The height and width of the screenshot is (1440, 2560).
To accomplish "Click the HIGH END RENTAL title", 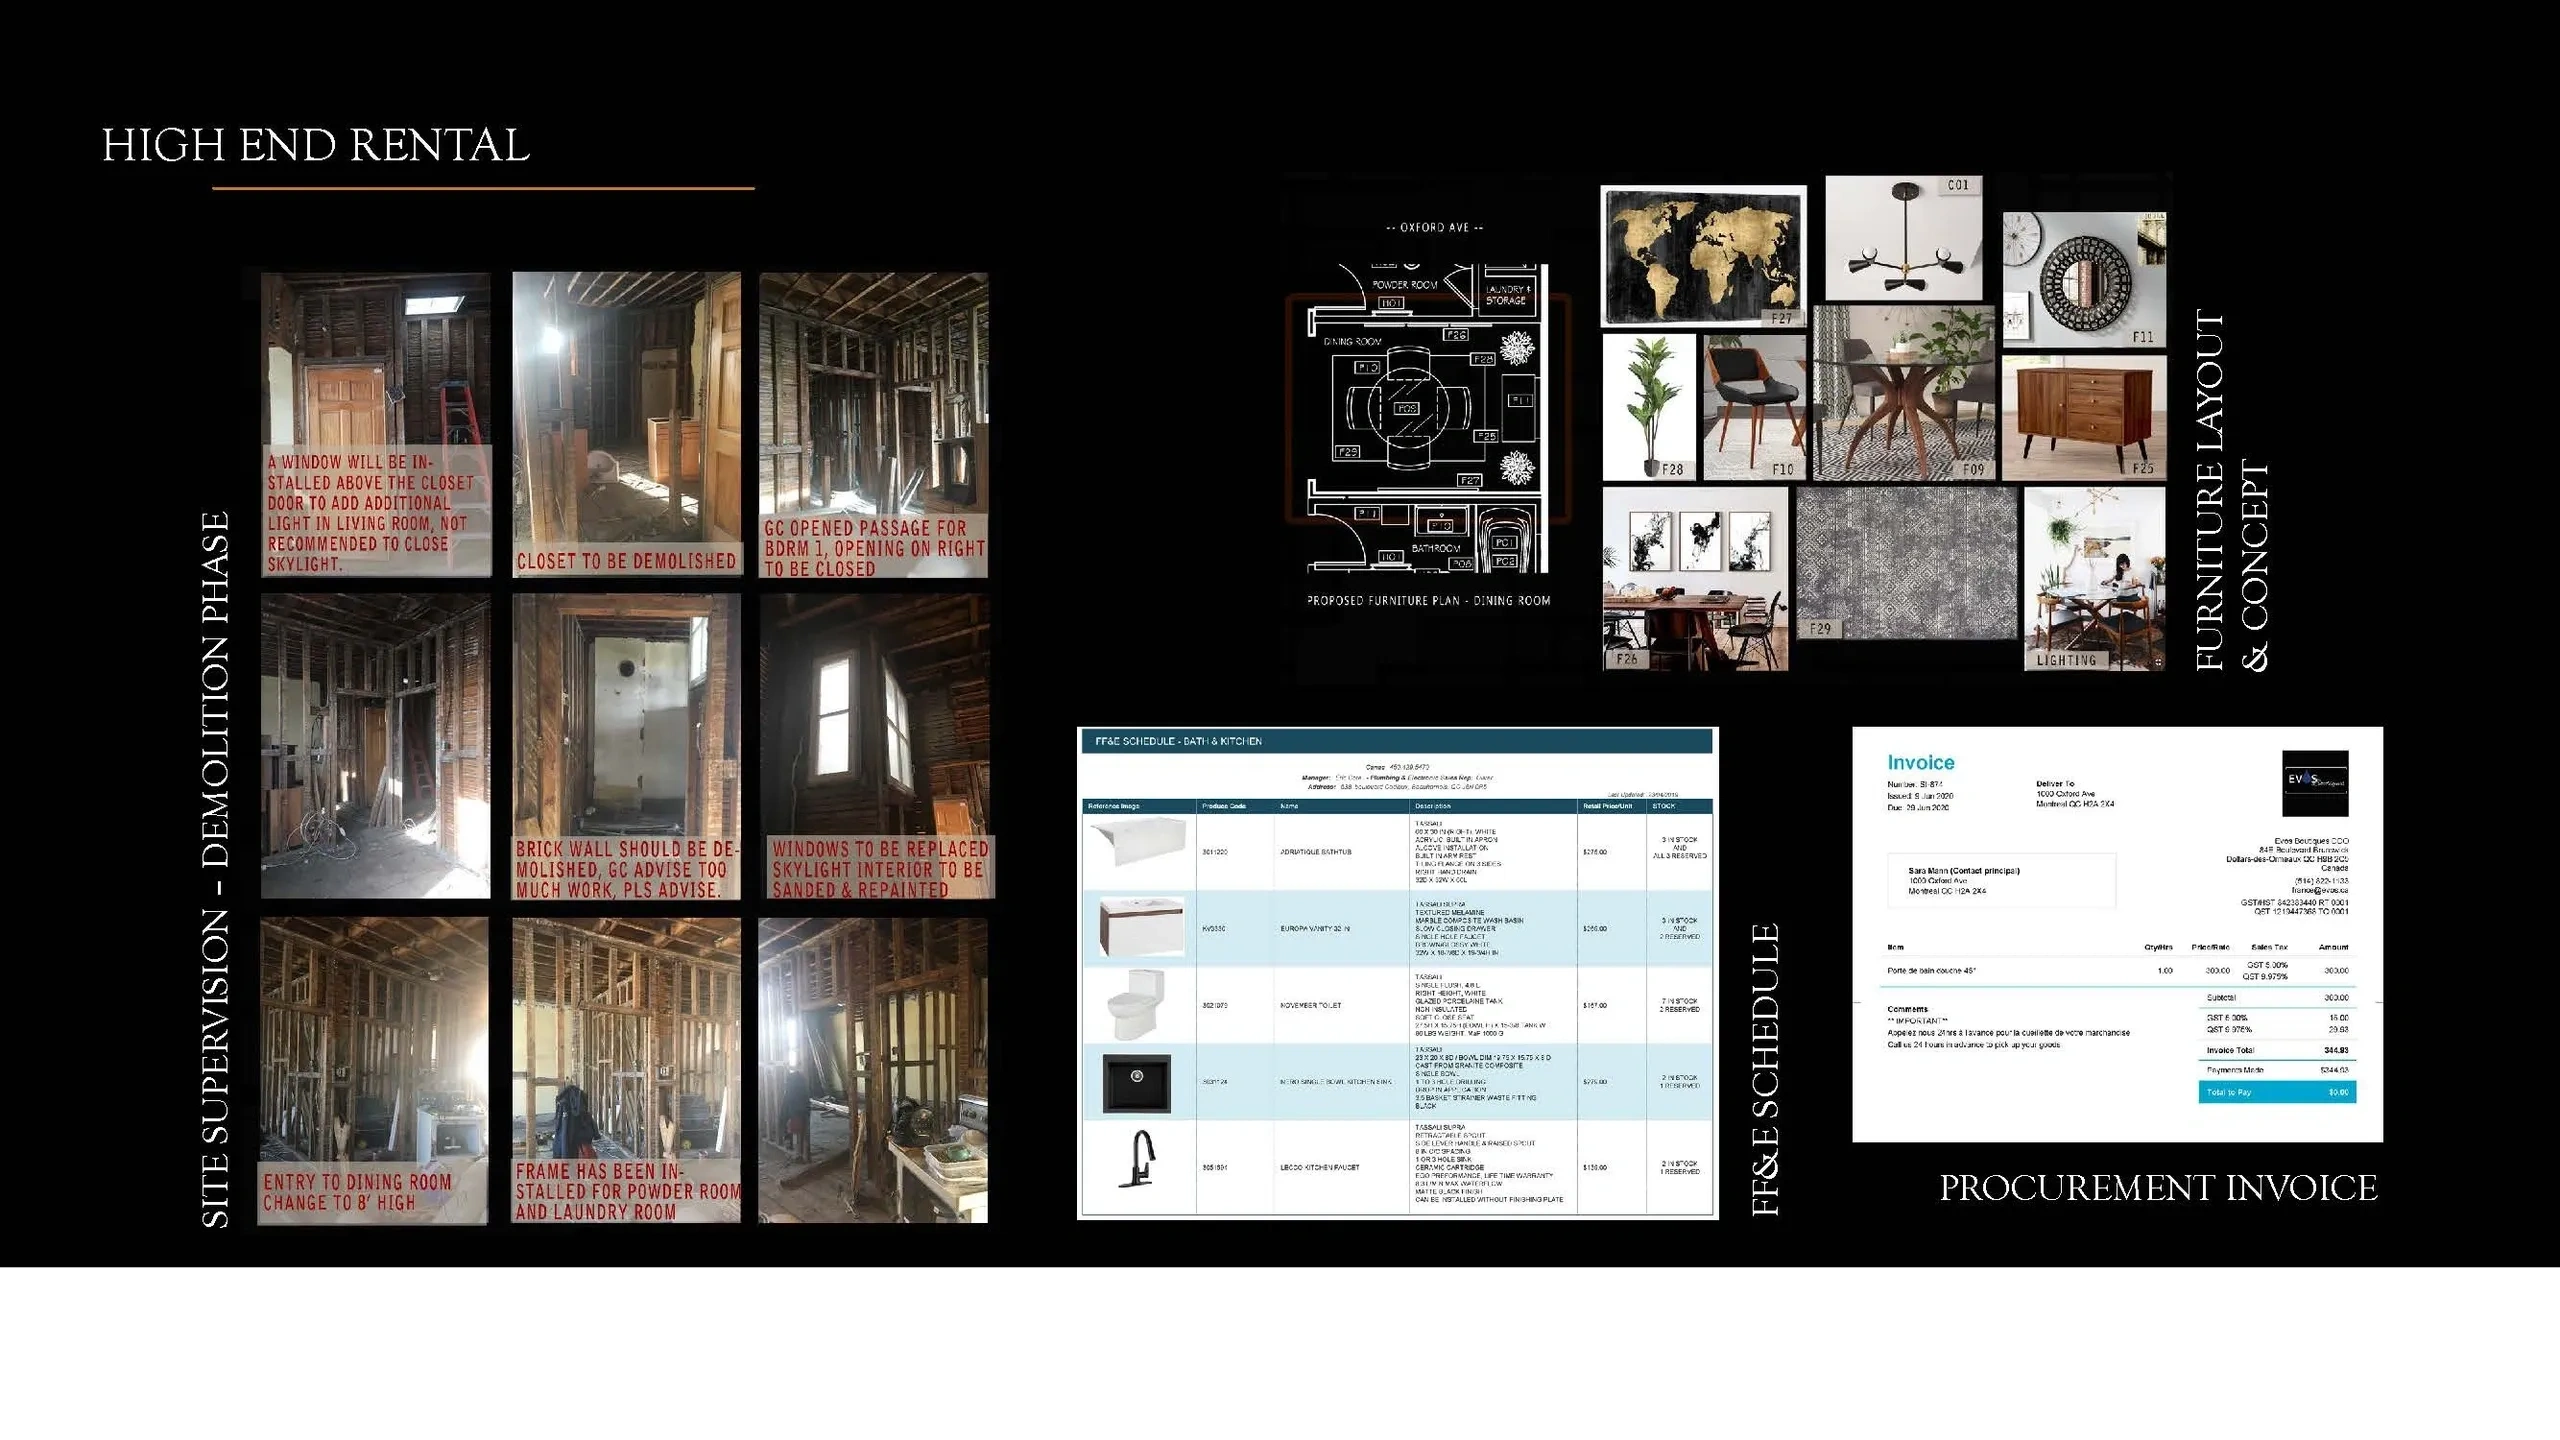I will coord(316,146).
